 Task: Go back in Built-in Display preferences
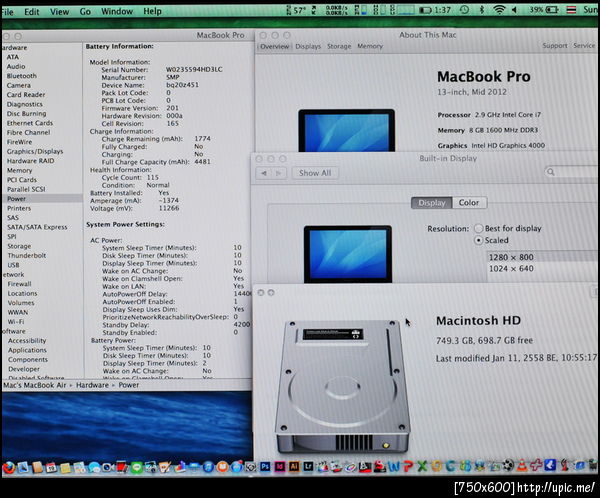264,173
